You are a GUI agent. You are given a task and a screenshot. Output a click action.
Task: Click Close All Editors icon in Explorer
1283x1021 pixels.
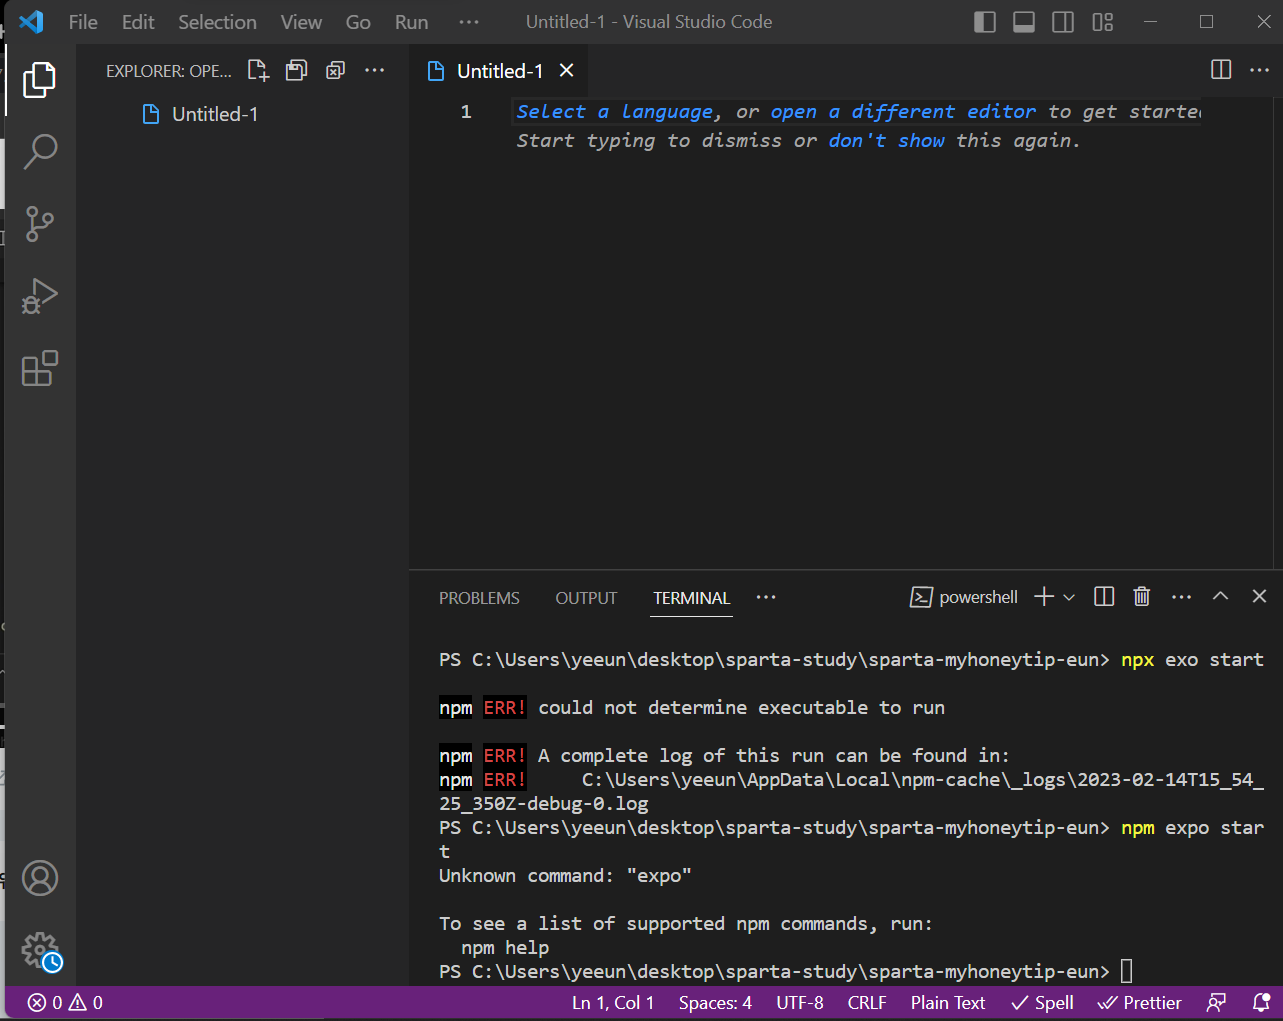[336, 70]
